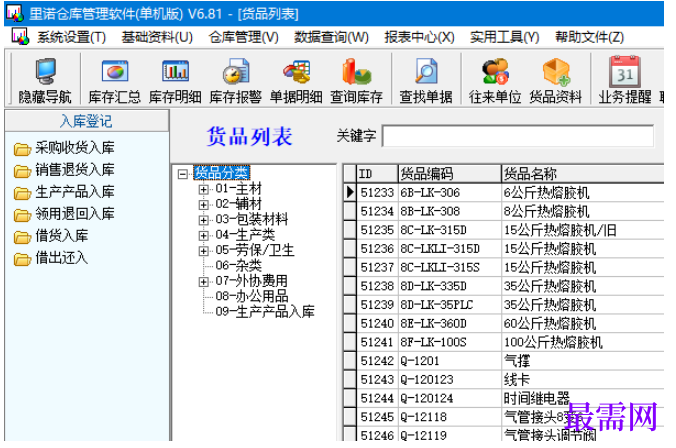This screenshot has width=676, height=448.
Task: Click the app icon in title bar
Action: (x=15, y=14)
